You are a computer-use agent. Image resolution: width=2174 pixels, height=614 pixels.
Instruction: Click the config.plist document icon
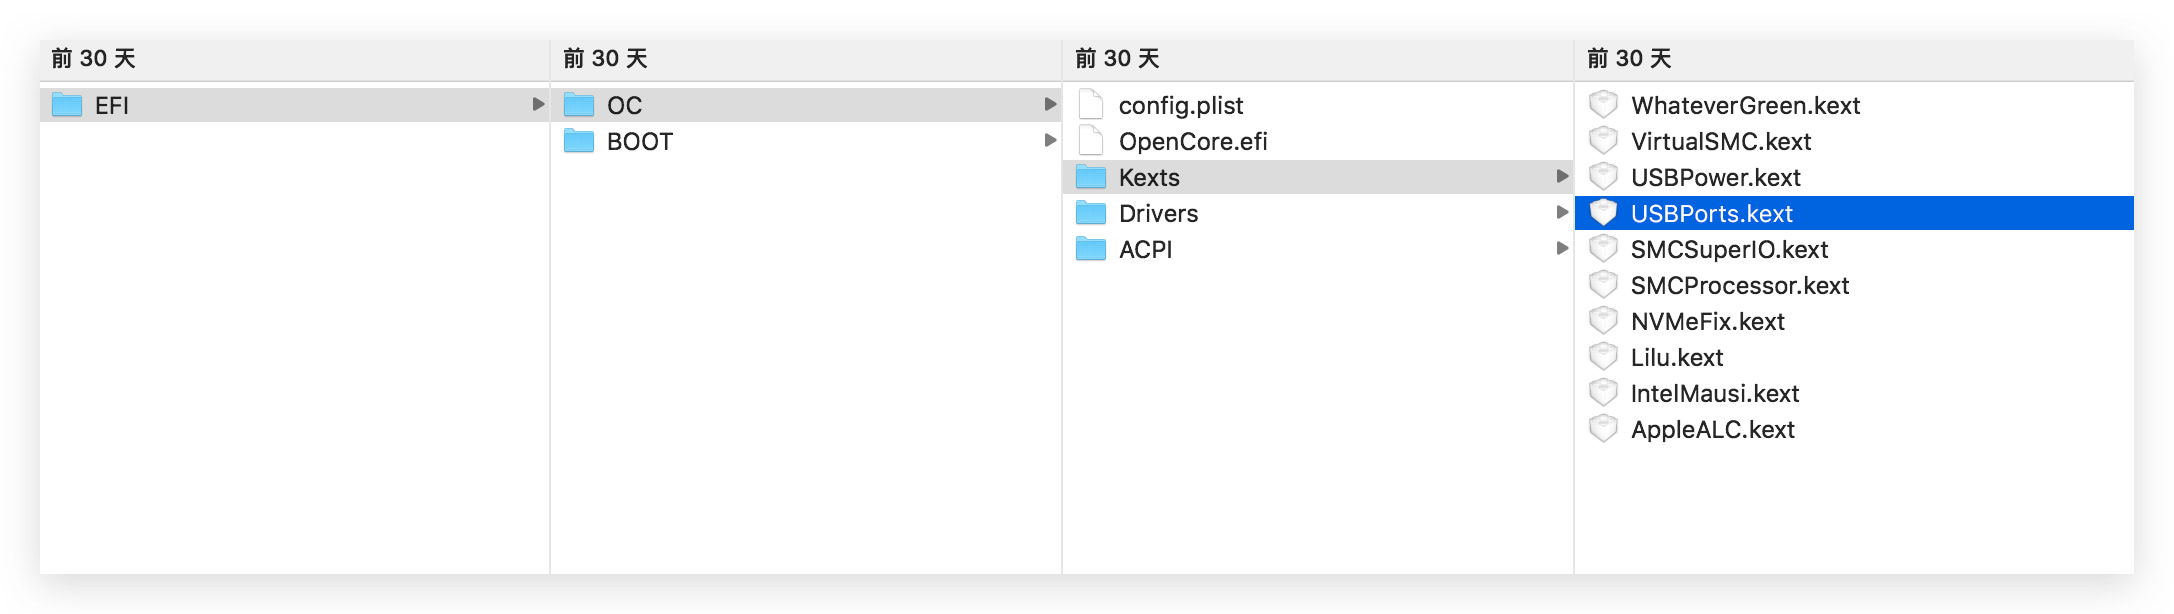pyautogui.click(x=1091, y=105)
